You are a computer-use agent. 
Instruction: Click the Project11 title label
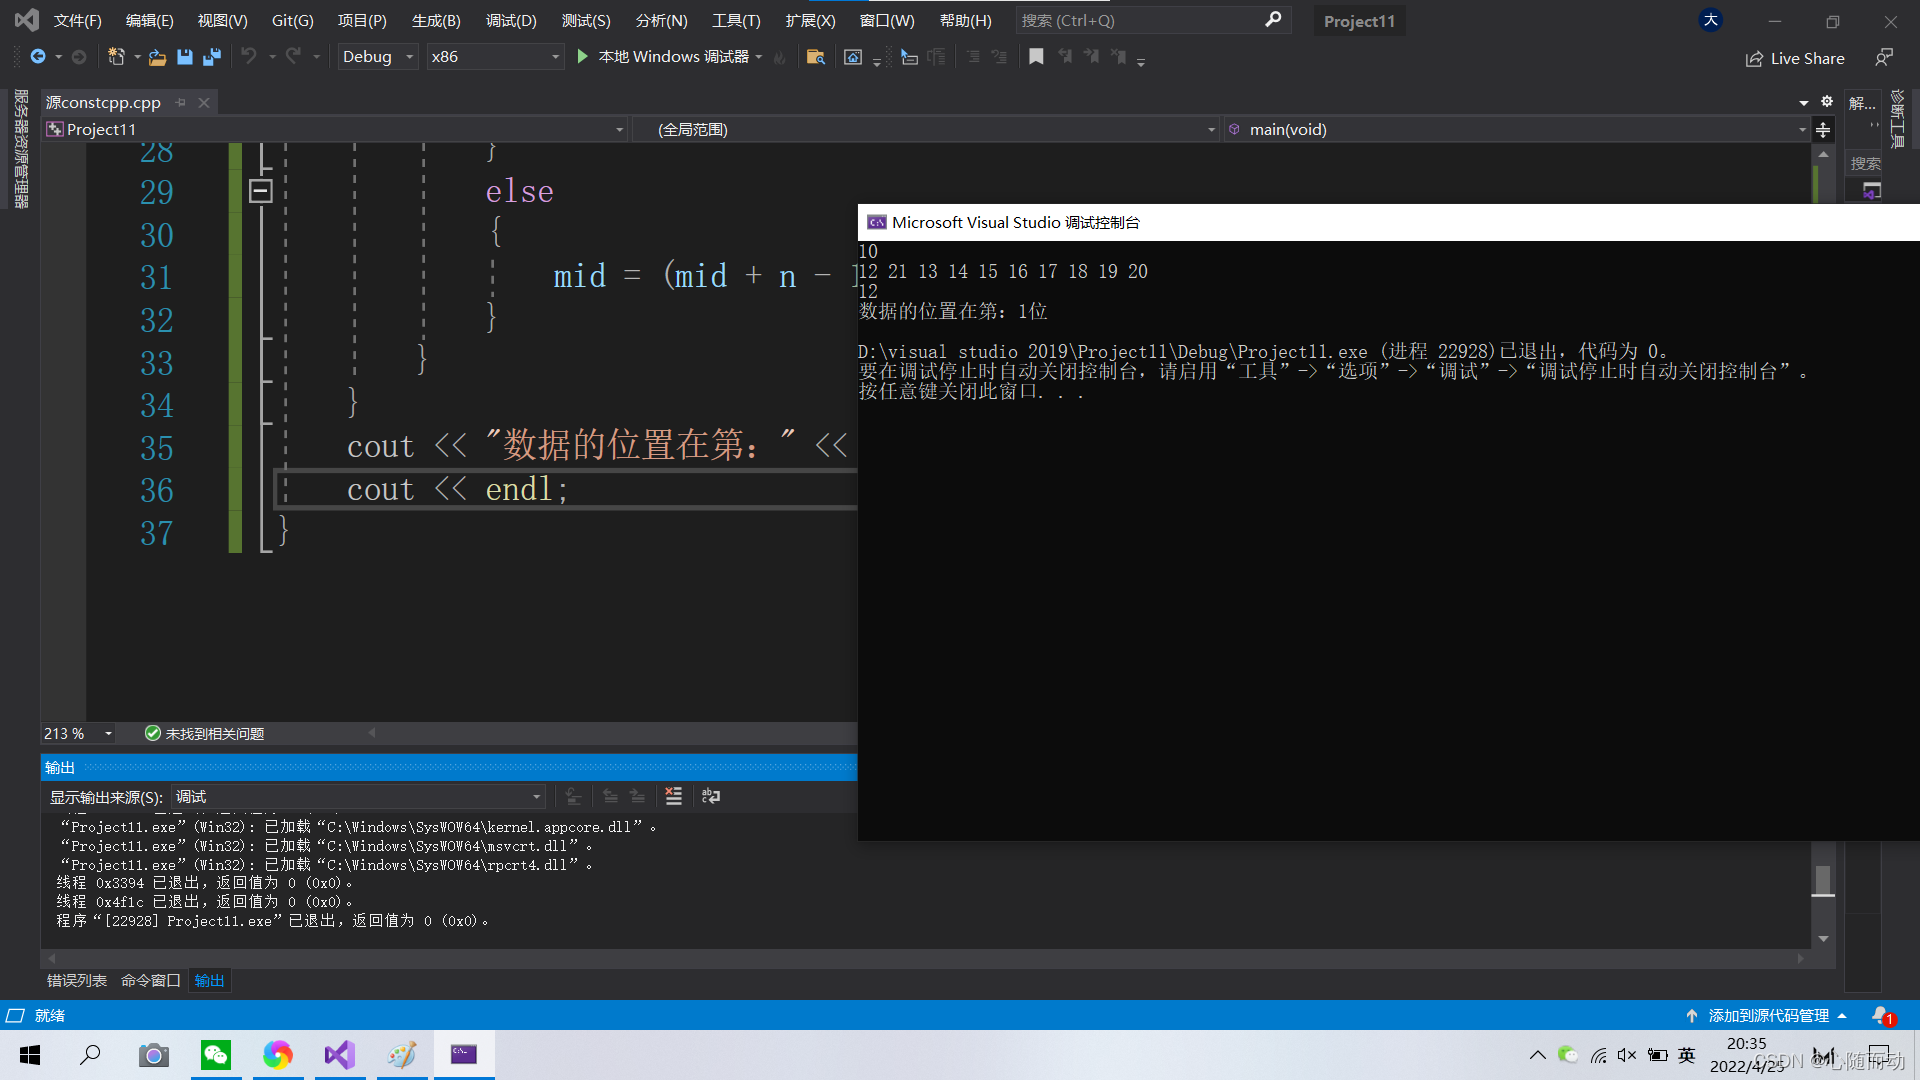coord(1359,21)
